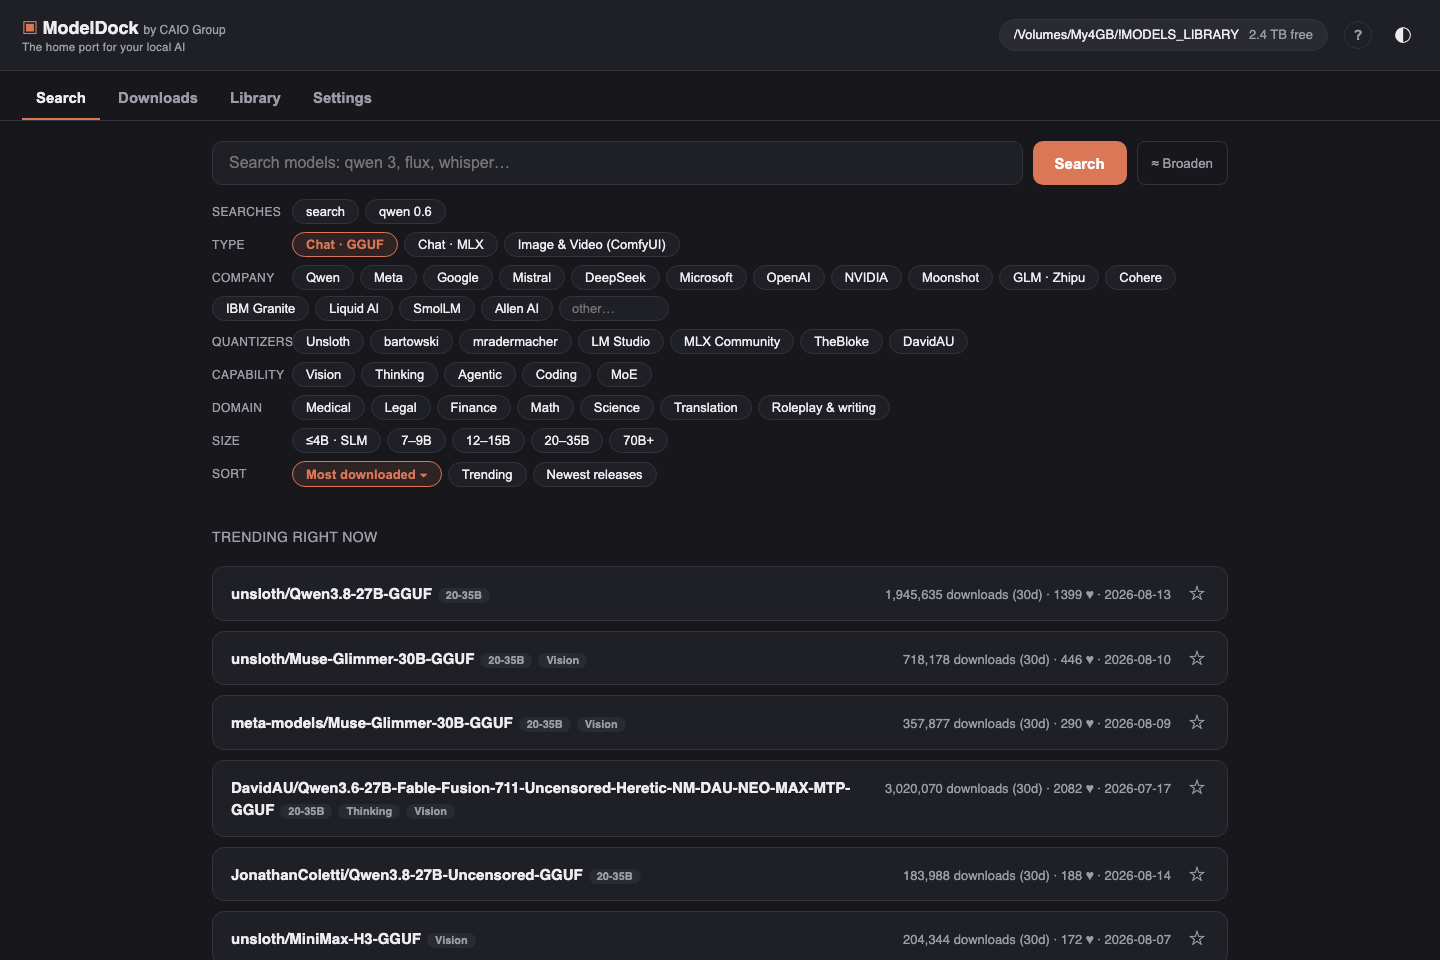Filter by company Microsoft
This screenshot has width=1440, height=960.
[x=706, y=278]
